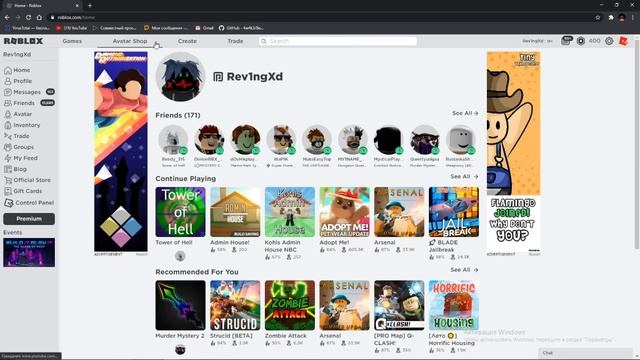The image size is (640, 360).
Task: Click the Roblox search field
Action: (338, 41)
